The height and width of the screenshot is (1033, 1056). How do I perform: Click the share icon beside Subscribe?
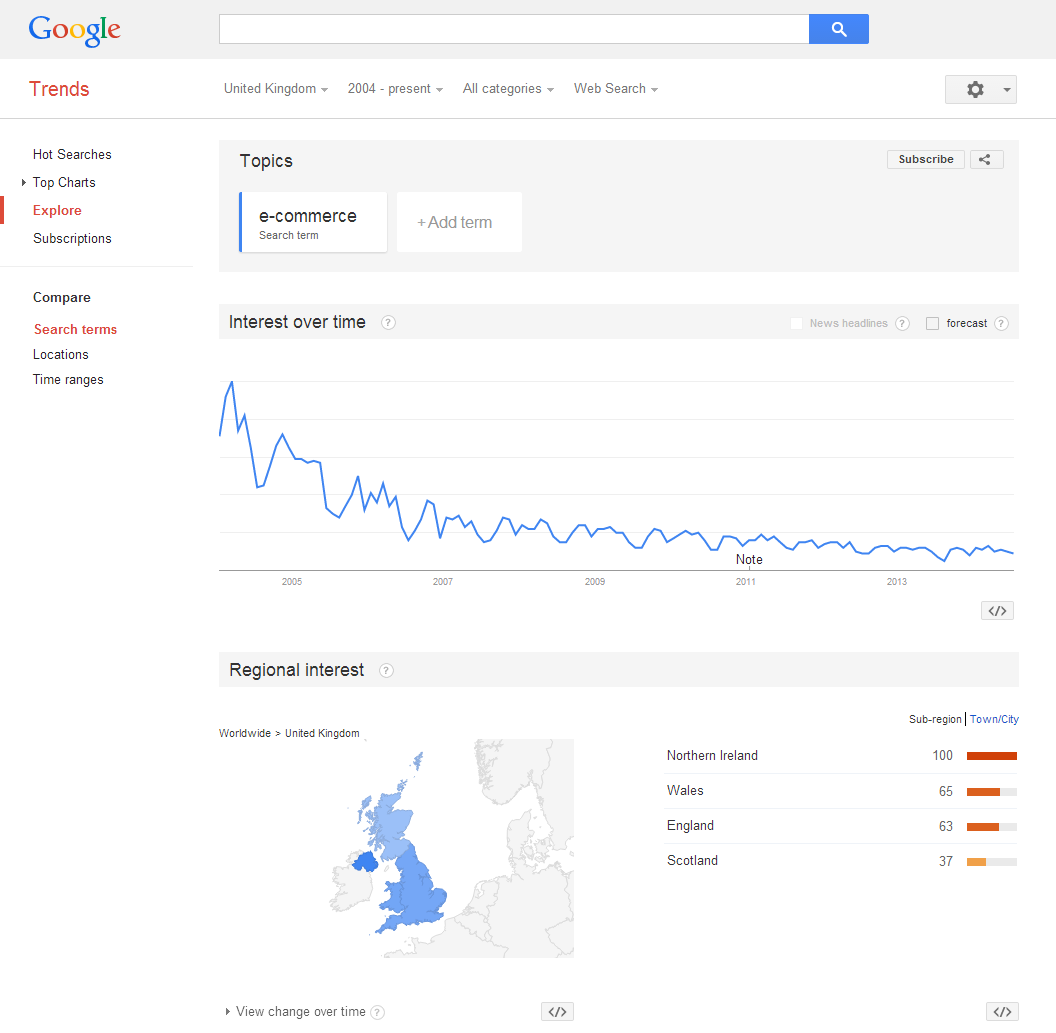click(986, 160)
